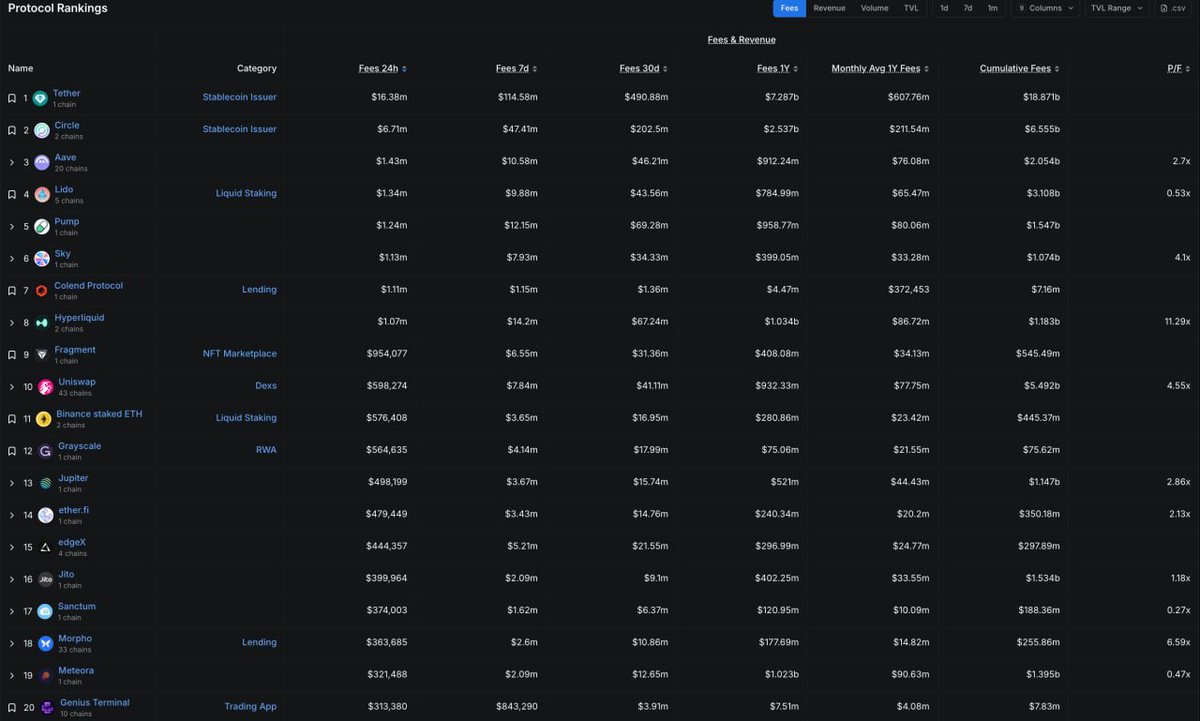The height and width of the screenshot is (721, 1200).
Task: Bookmark the Binance staked ETH row
Action: coord(12,419)
